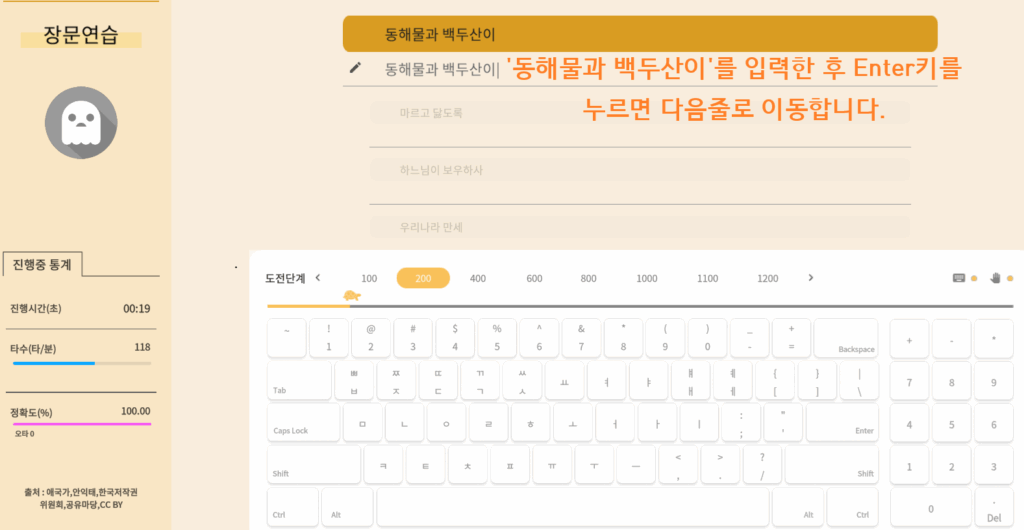Click the Backspace key on virtual keyboard

pyautogui.click(x=846, y=338)
